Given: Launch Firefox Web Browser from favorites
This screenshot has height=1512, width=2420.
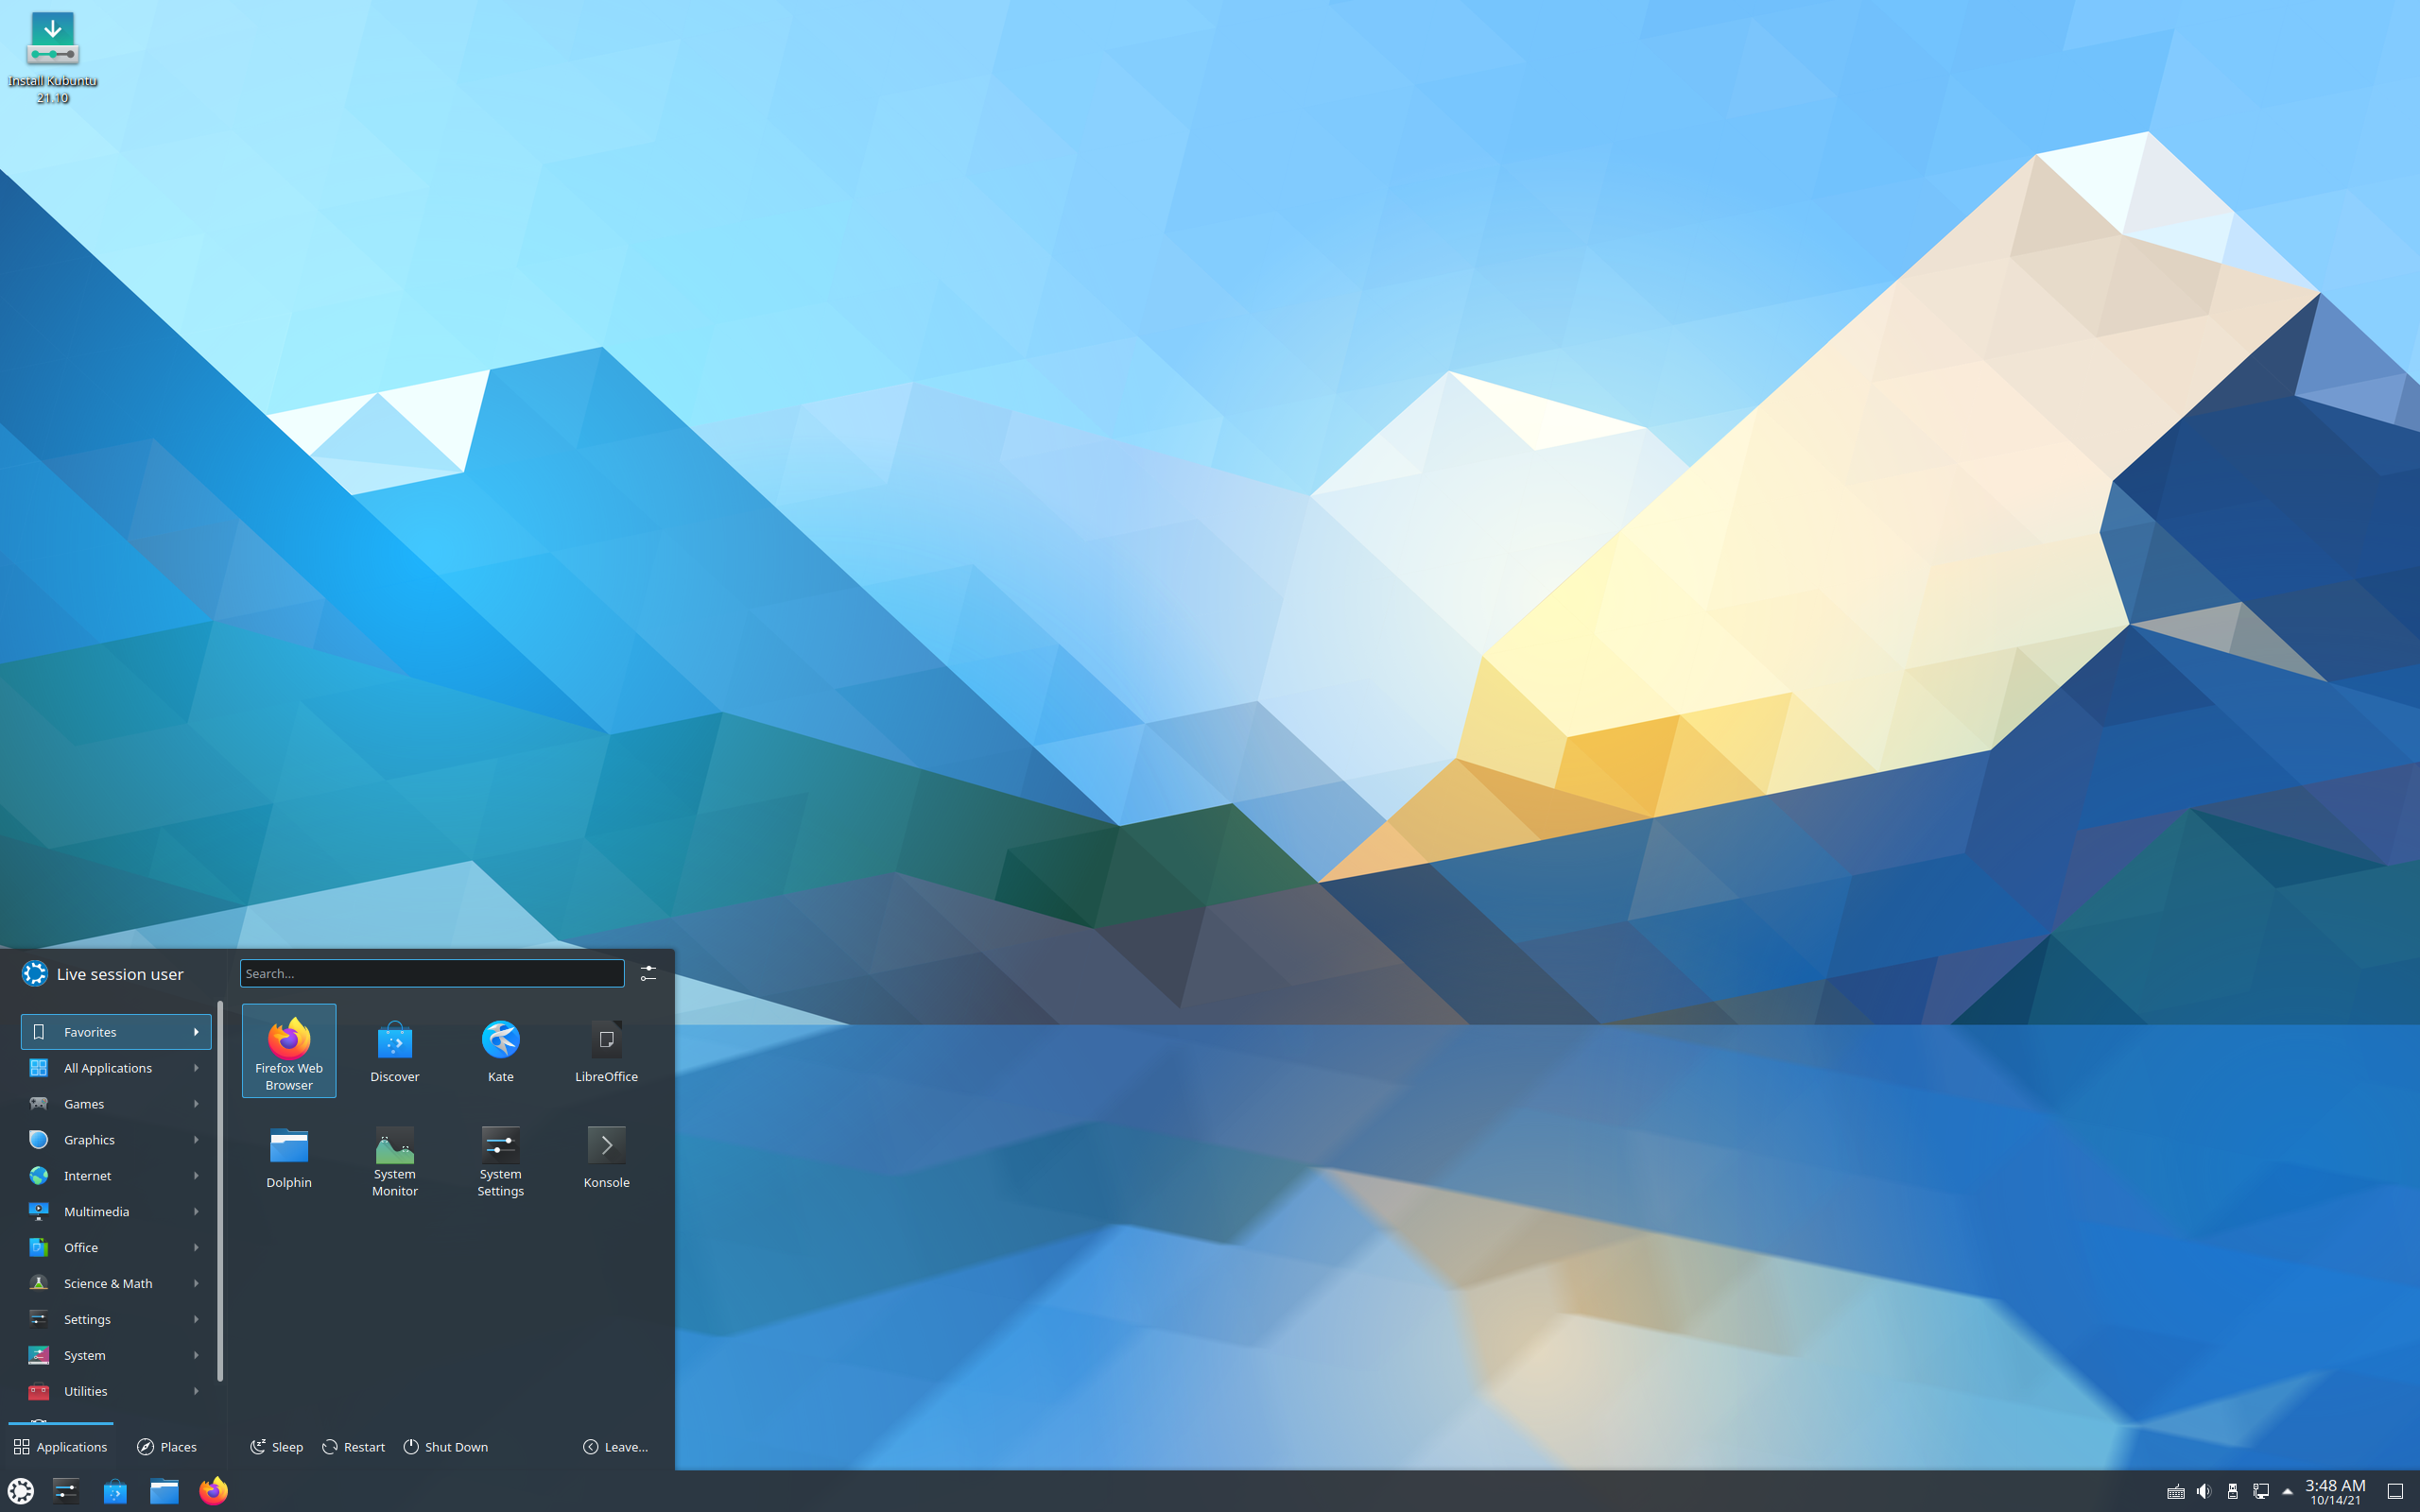Looking at the screenshot, I should (x=289, y=1051).
